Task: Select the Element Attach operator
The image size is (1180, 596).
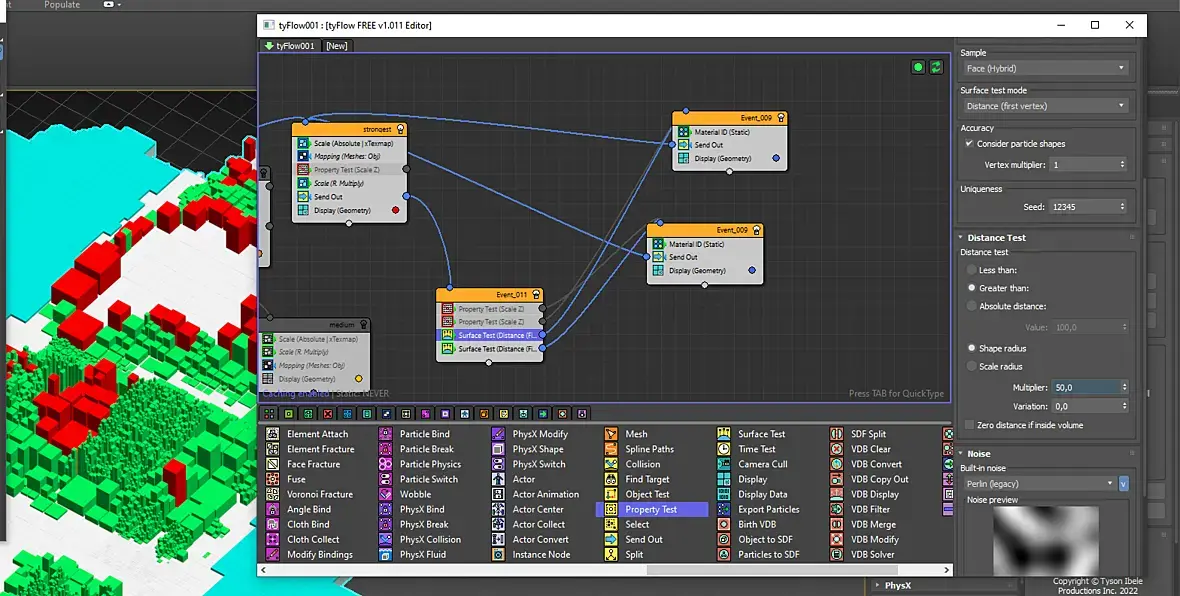Action: click(308, 434)
